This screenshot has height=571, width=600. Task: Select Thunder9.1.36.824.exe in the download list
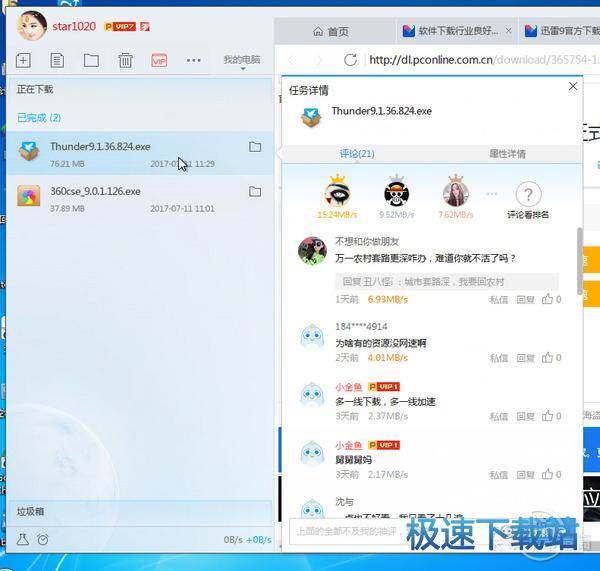pos(140,154)
